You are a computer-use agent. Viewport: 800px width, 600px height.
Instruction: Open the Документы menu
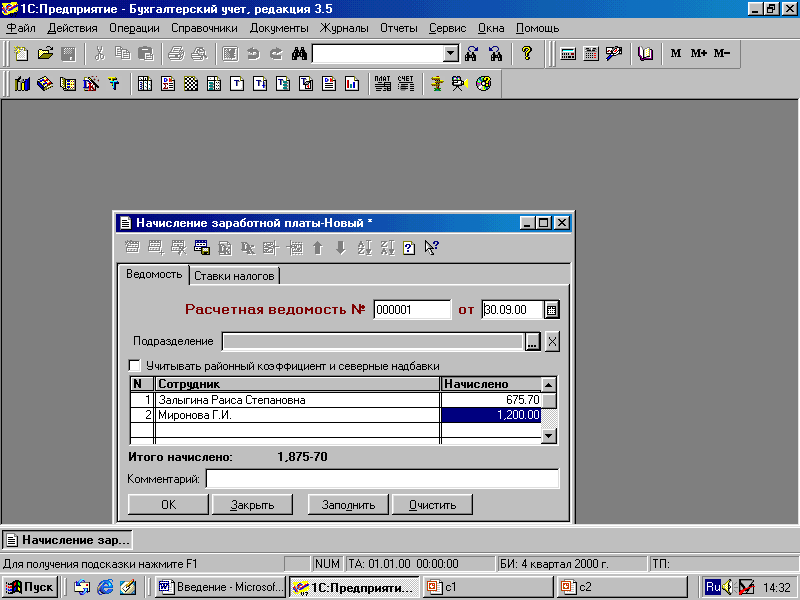(x=279, y=28)
